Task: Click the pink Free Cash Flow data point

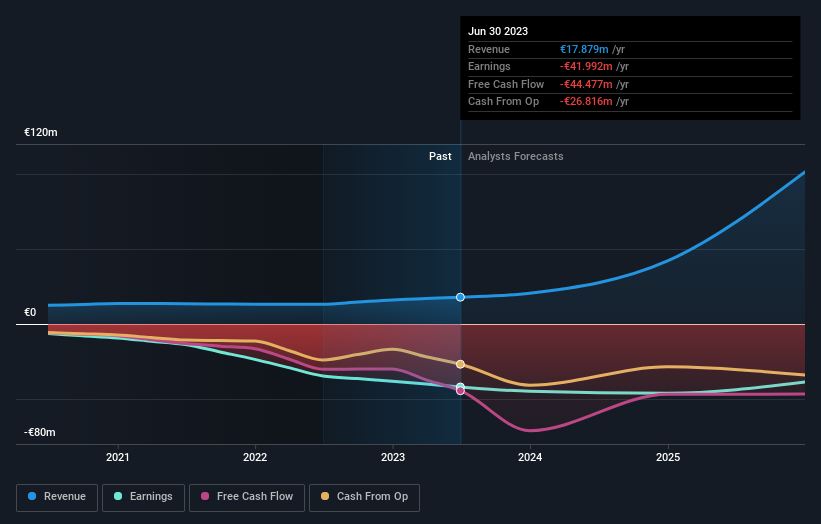Action: (460, 391)
